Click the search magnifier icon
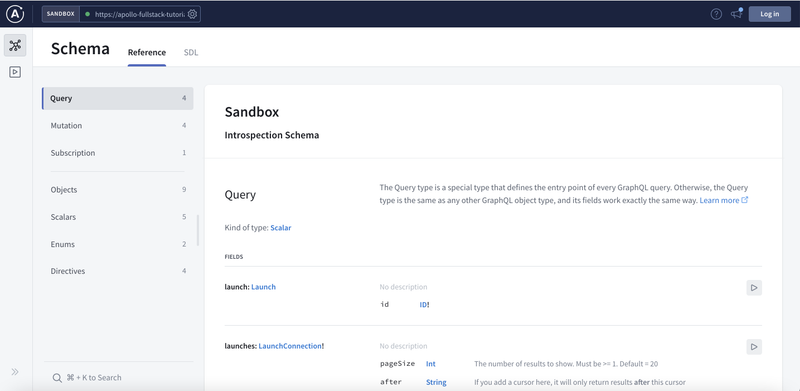This screenshot has height=391, width=800. click(x=57, y=378)
